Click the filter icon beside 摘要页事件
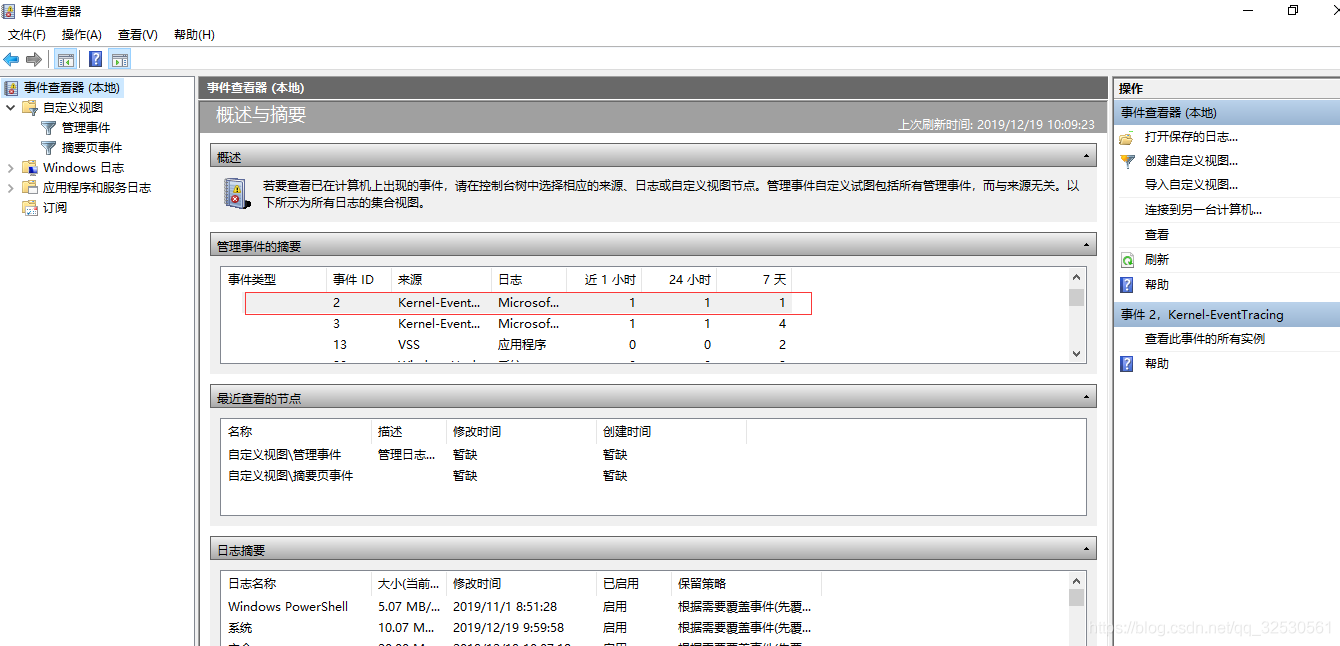The height and width of the screenshot is (646, 1340). (48, 147)
